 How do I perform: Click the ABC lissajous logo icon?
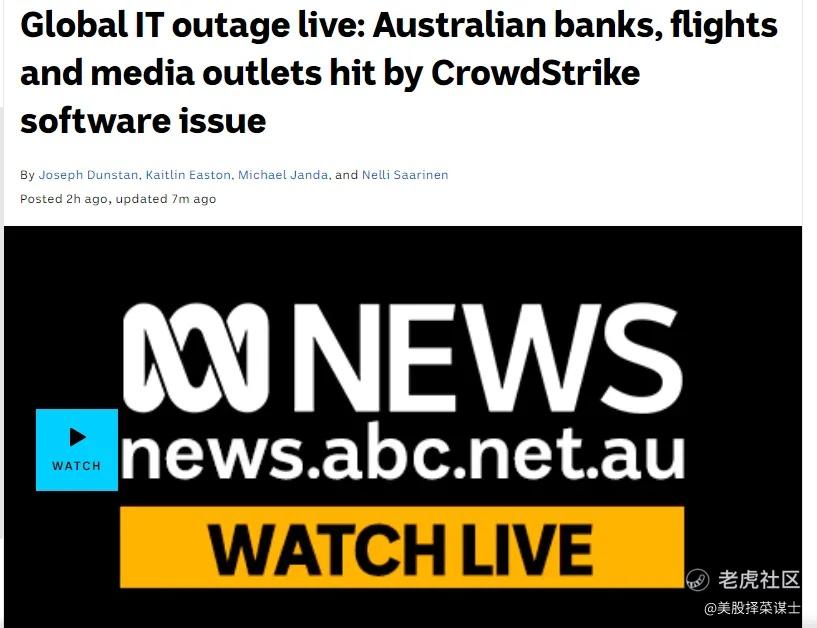click(x=195, y=358)
